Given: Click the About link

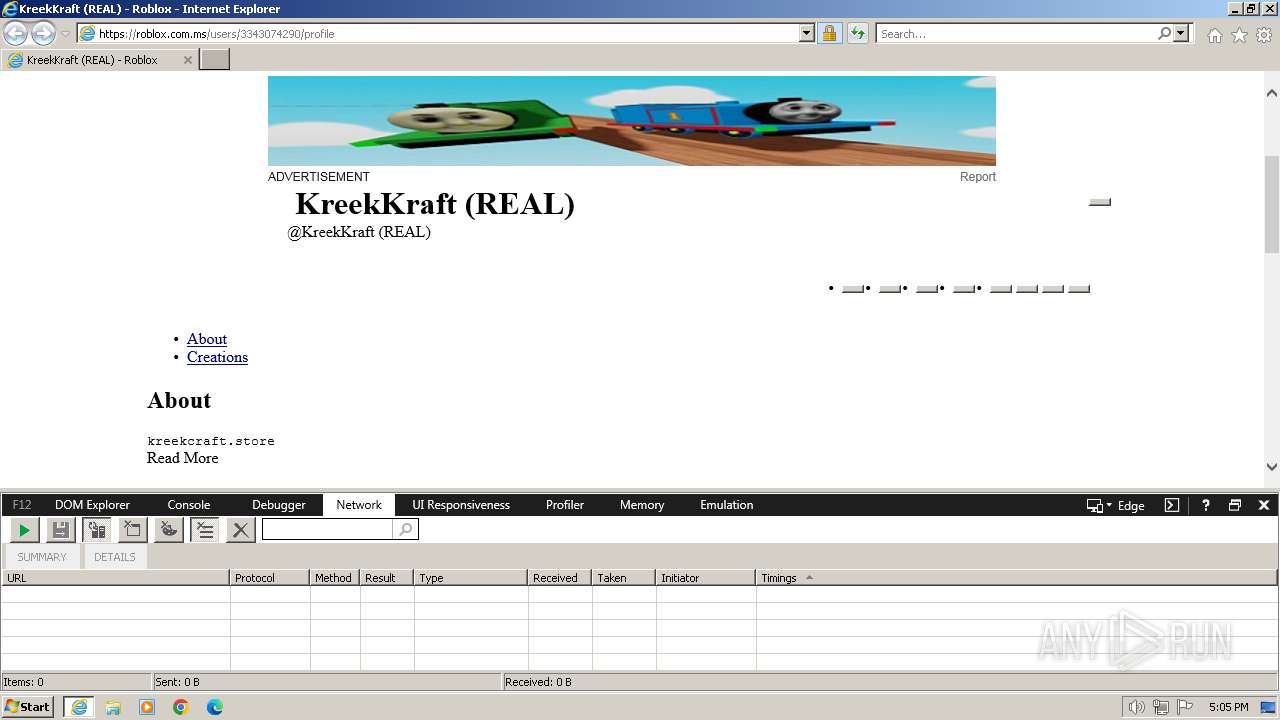Looking at the screenshot, I should [207, 339].
